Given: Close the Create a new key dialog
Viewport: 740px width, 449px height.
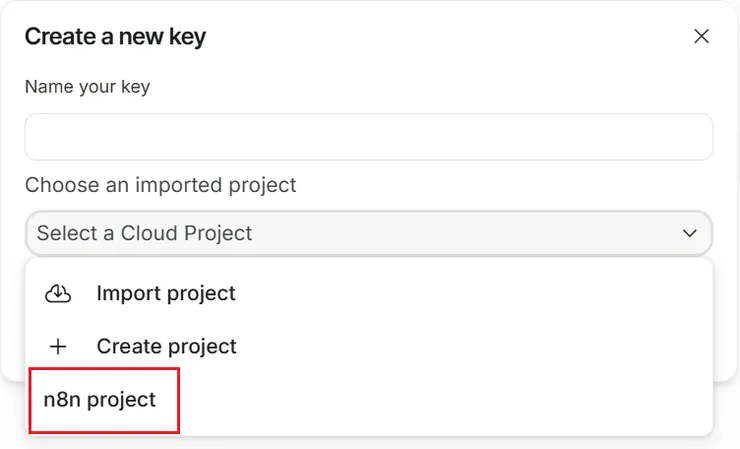Looking at the screenshot, I should [x=701, y=37].
